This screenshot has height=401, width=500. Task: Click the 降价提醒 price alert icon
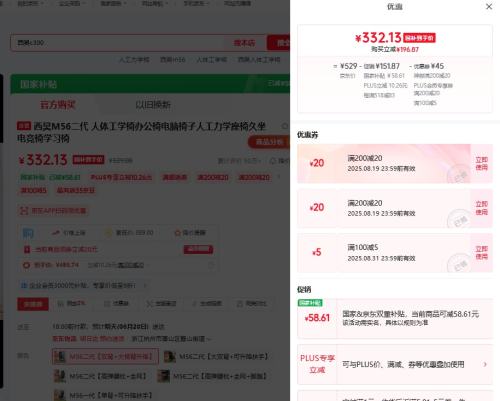click(x=178, y=233)
